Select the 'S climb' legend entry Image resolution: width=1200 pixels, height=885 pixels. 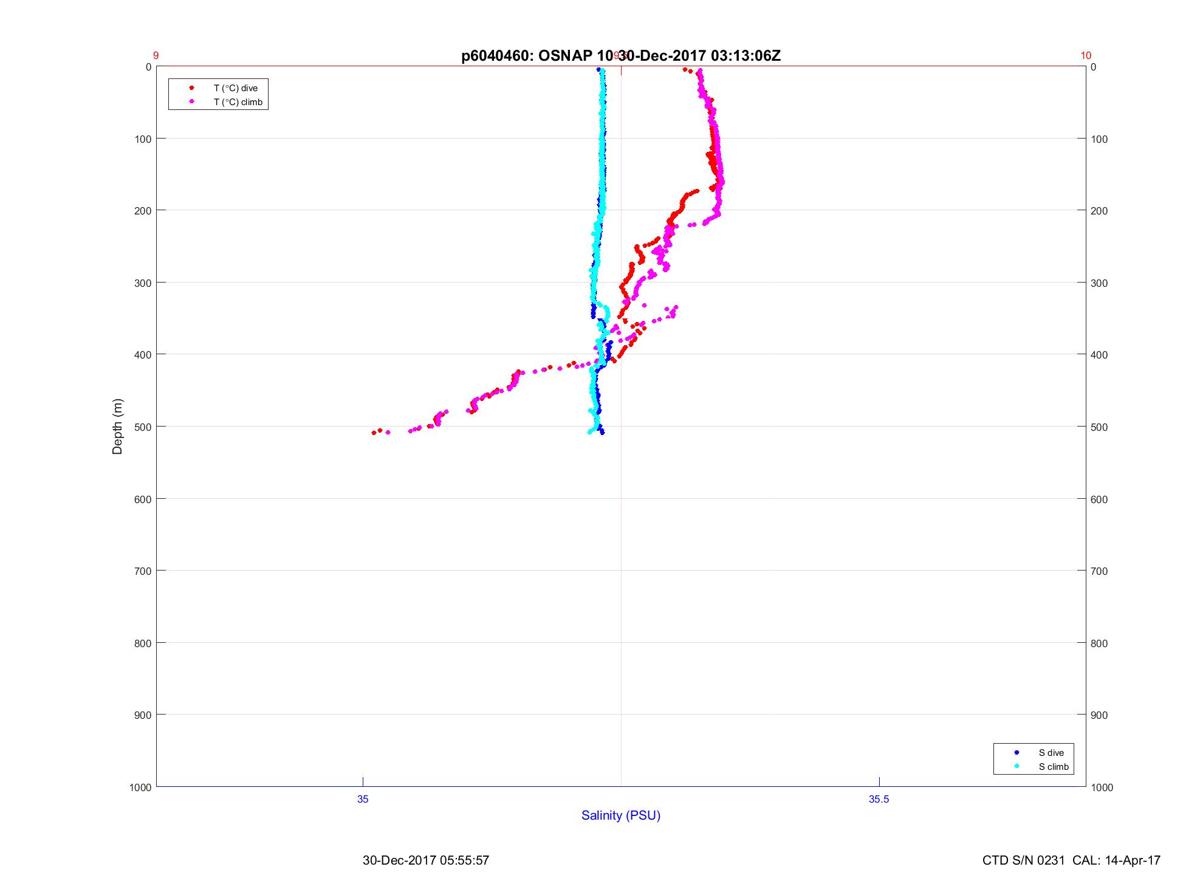click(1054, 766)
